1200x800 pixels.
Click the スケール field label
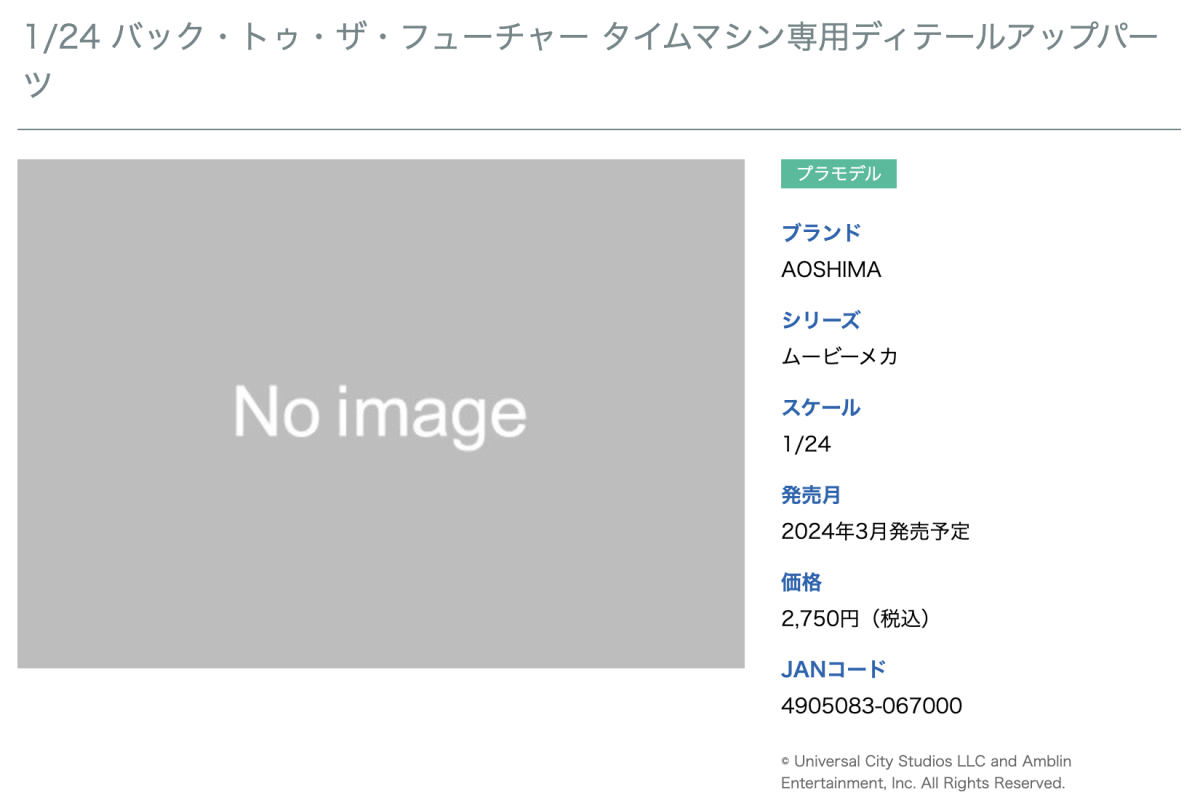coord(820,407)
